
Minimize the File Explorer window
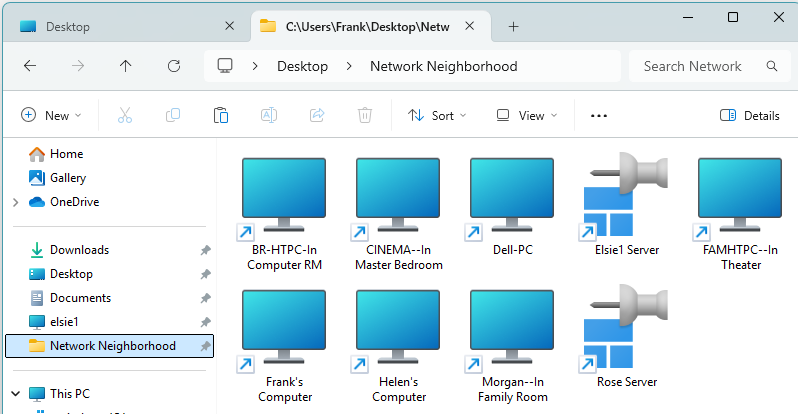(688, 17)
